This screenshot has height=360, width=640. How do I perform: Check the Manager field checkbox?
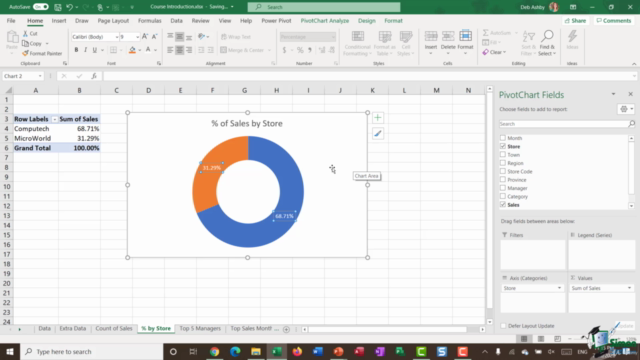pos(503,188)
